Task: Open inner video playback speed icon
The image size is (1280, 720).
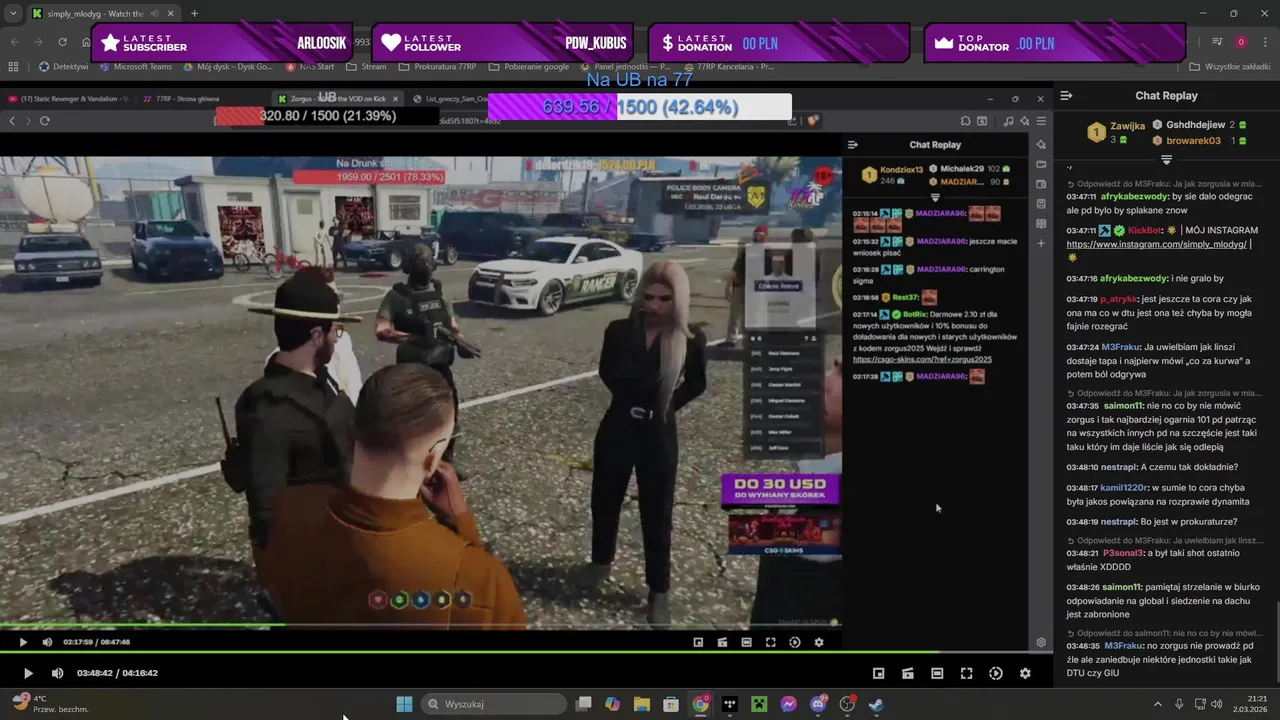Action: [x=795, y=642]
